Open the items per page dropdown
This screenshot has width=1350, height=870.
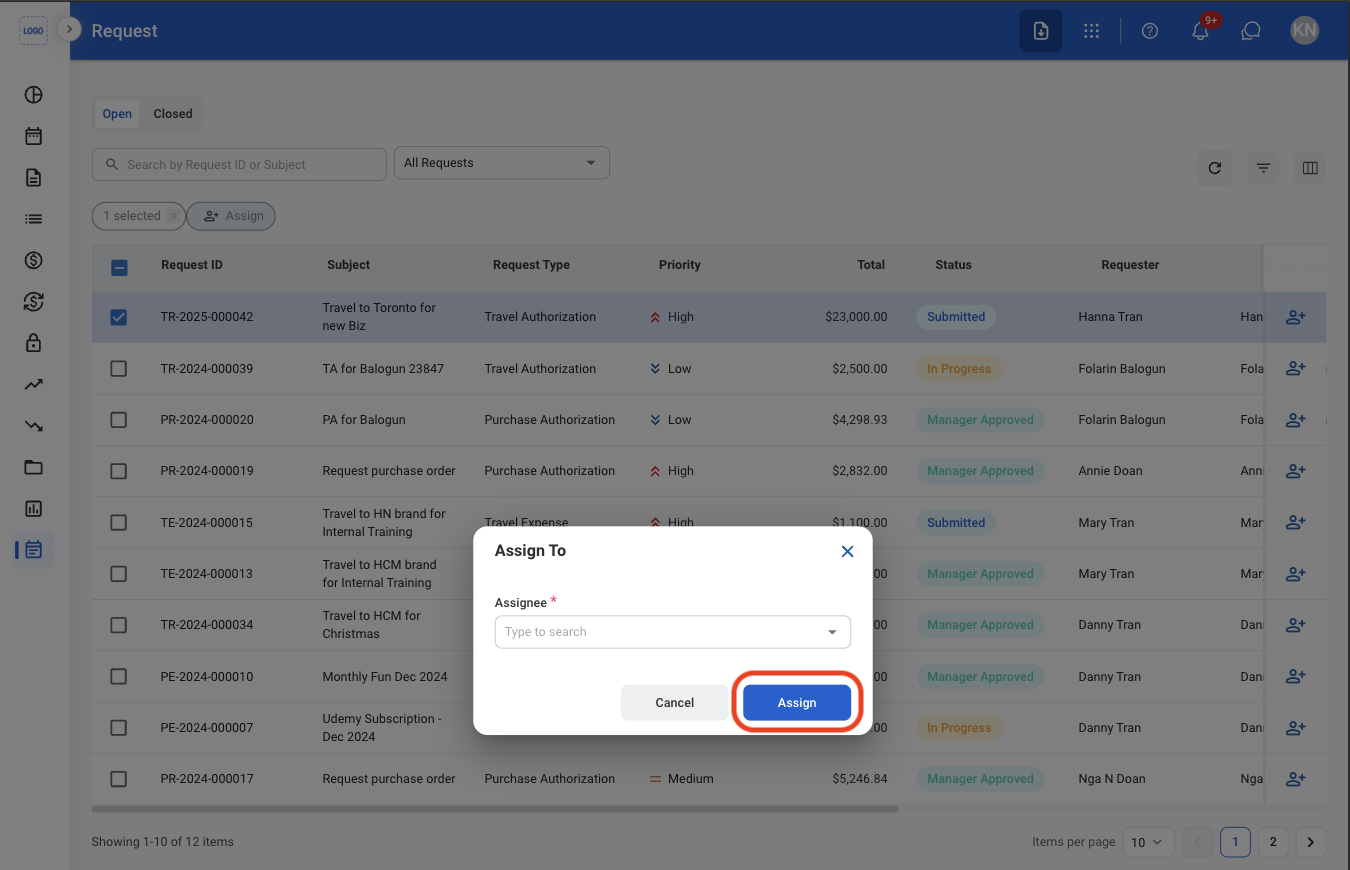pos(1148,842)
